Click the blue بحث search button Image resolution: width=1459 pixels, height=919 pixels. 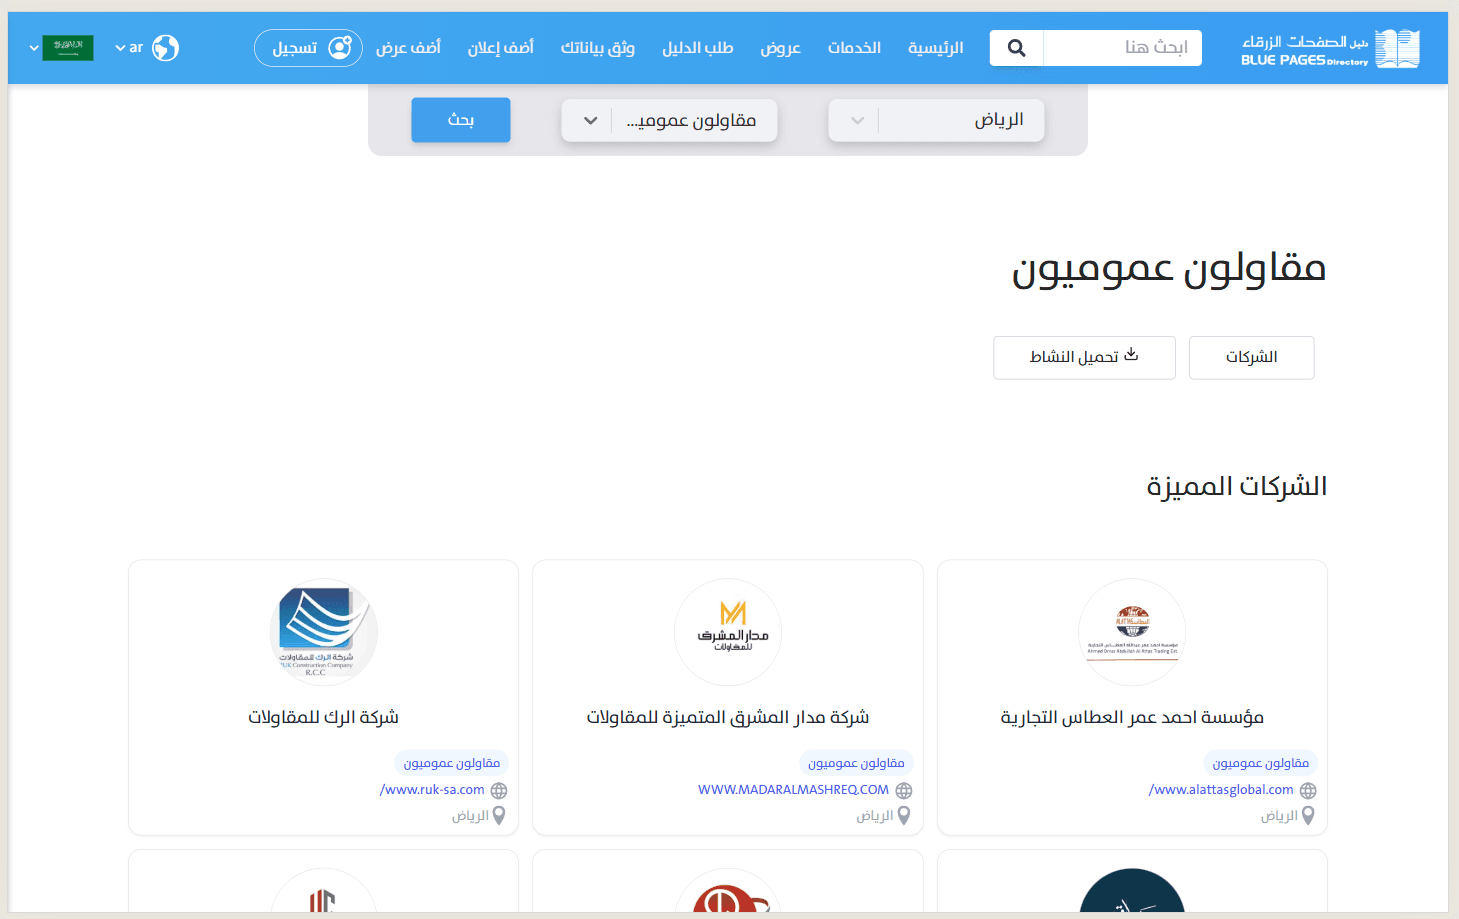pos(461,120)
